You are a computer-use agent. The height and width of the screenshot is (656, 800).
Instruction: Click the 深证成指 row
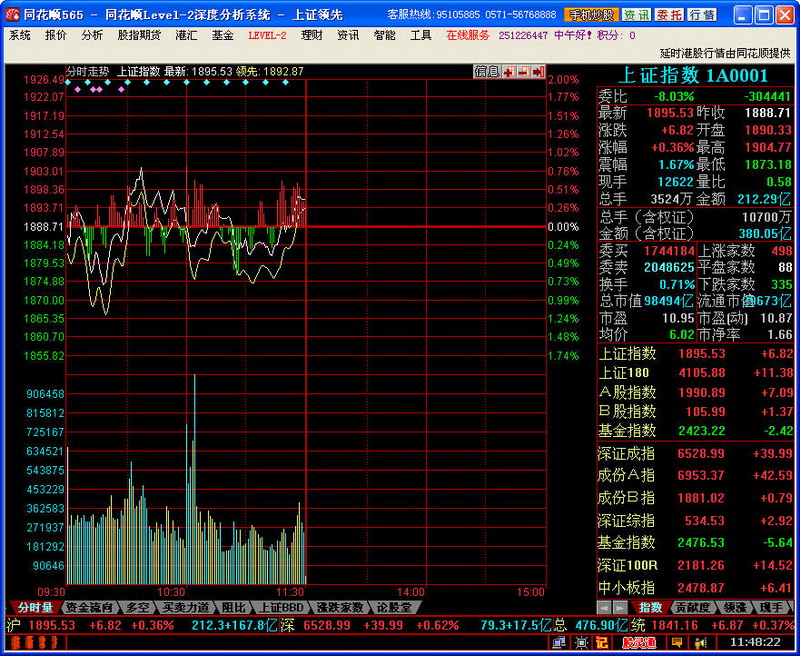click(x=695, y=453)
